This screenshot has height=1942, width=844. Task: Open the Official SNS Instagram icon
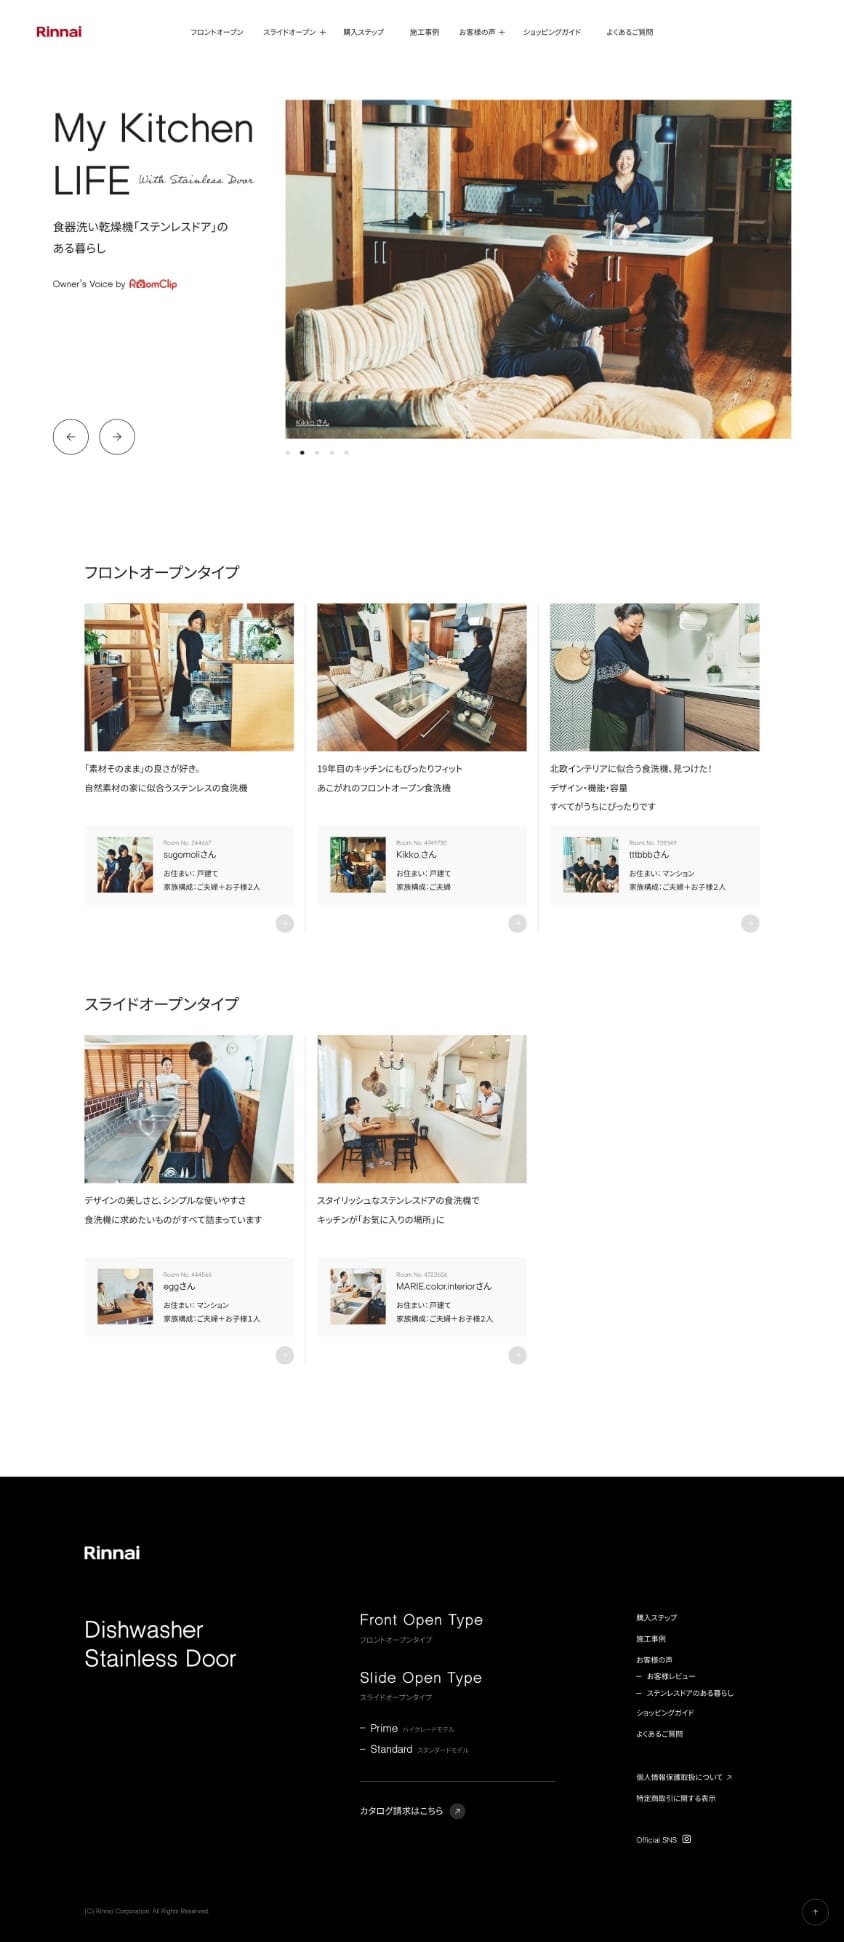687,1839
